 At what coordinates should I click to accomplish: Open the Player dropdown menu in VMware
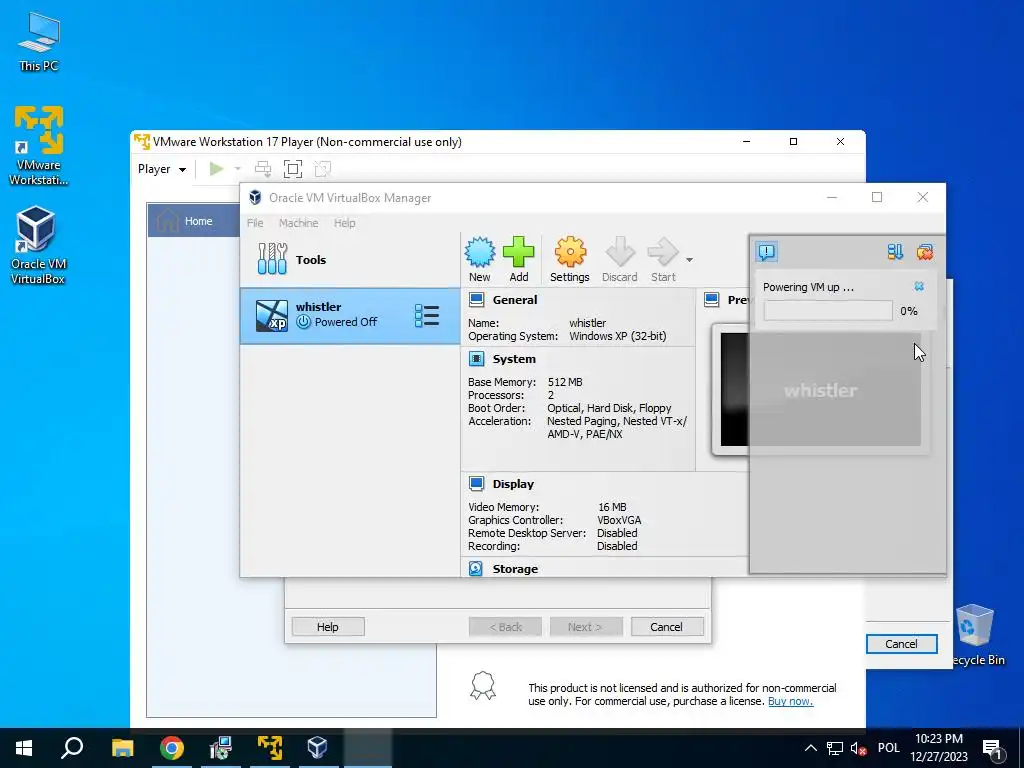tap(162, 169)
